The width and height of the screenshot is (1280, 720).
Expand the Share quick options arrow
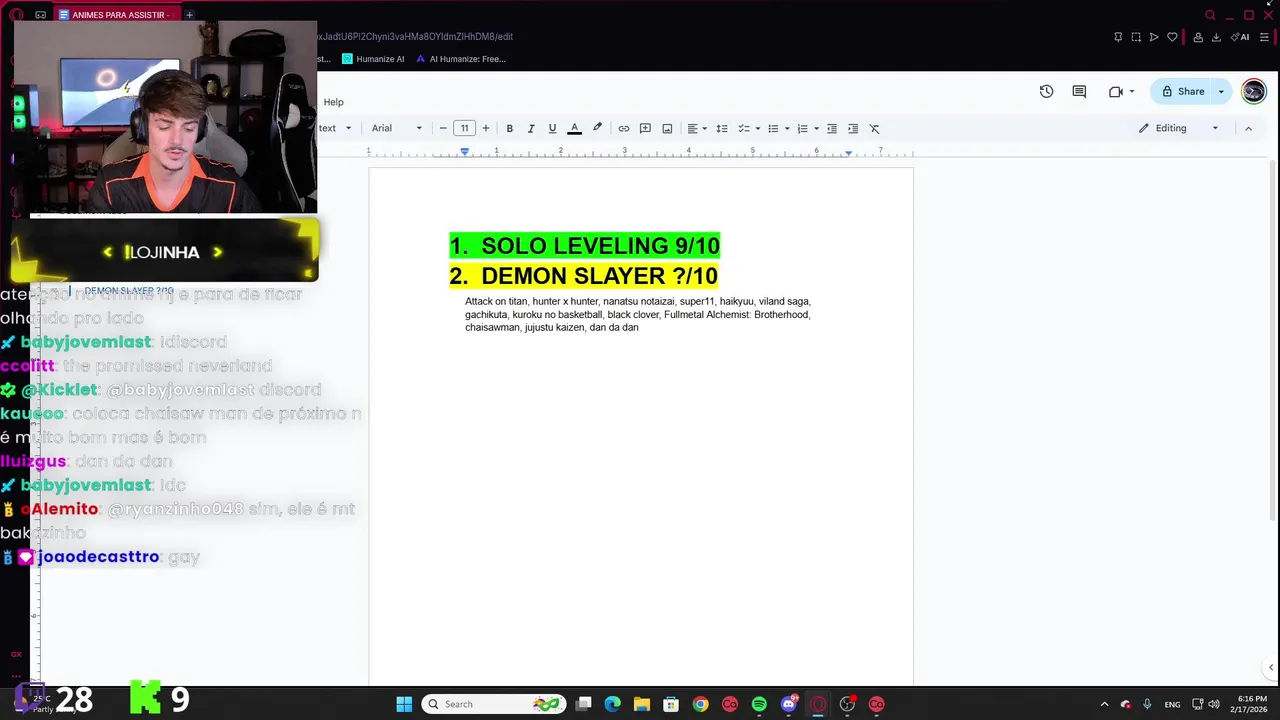click(x=1221, y=91)
